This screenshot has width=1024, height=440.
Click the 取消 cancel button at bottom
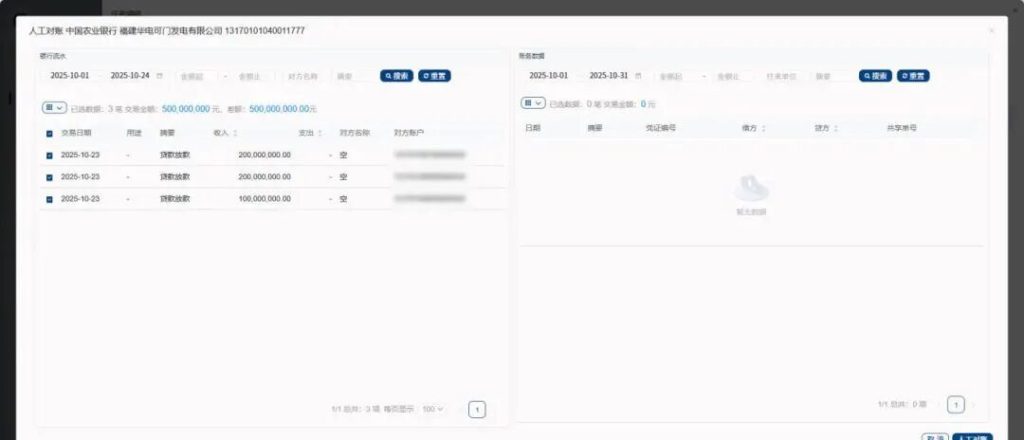pos(934,437)
